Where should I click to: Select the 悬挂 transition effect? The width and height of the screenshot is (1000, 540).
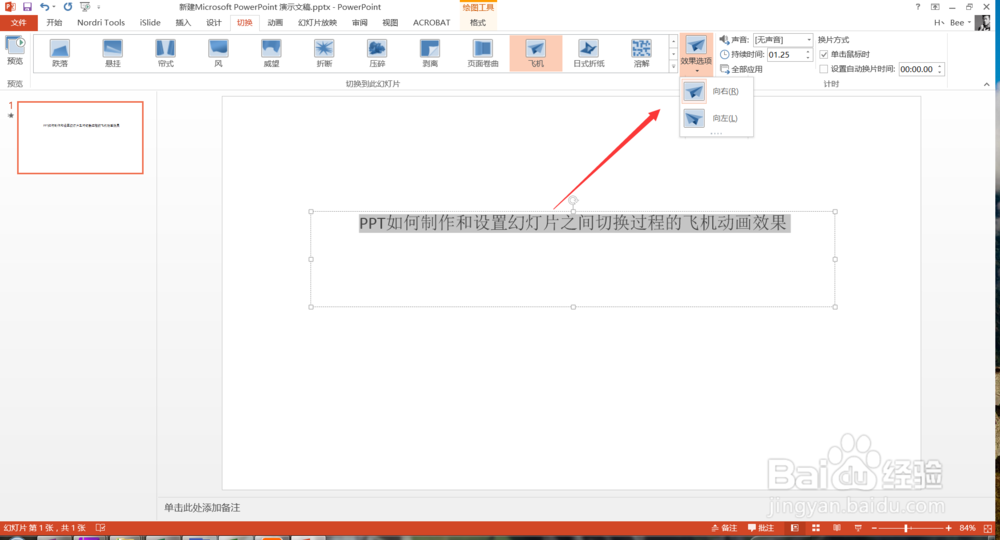point(113,53)
